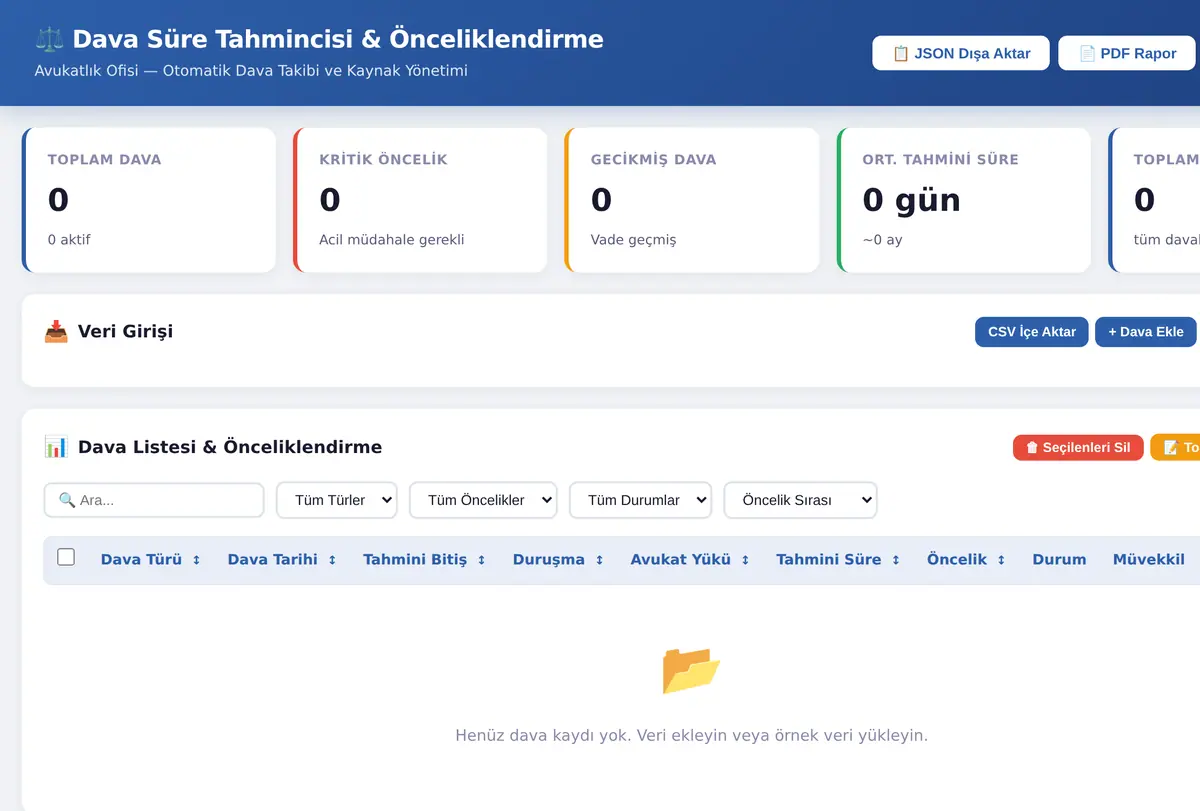
Task: Export data with JSON Dışa Aktar
Action: point(961,53)
